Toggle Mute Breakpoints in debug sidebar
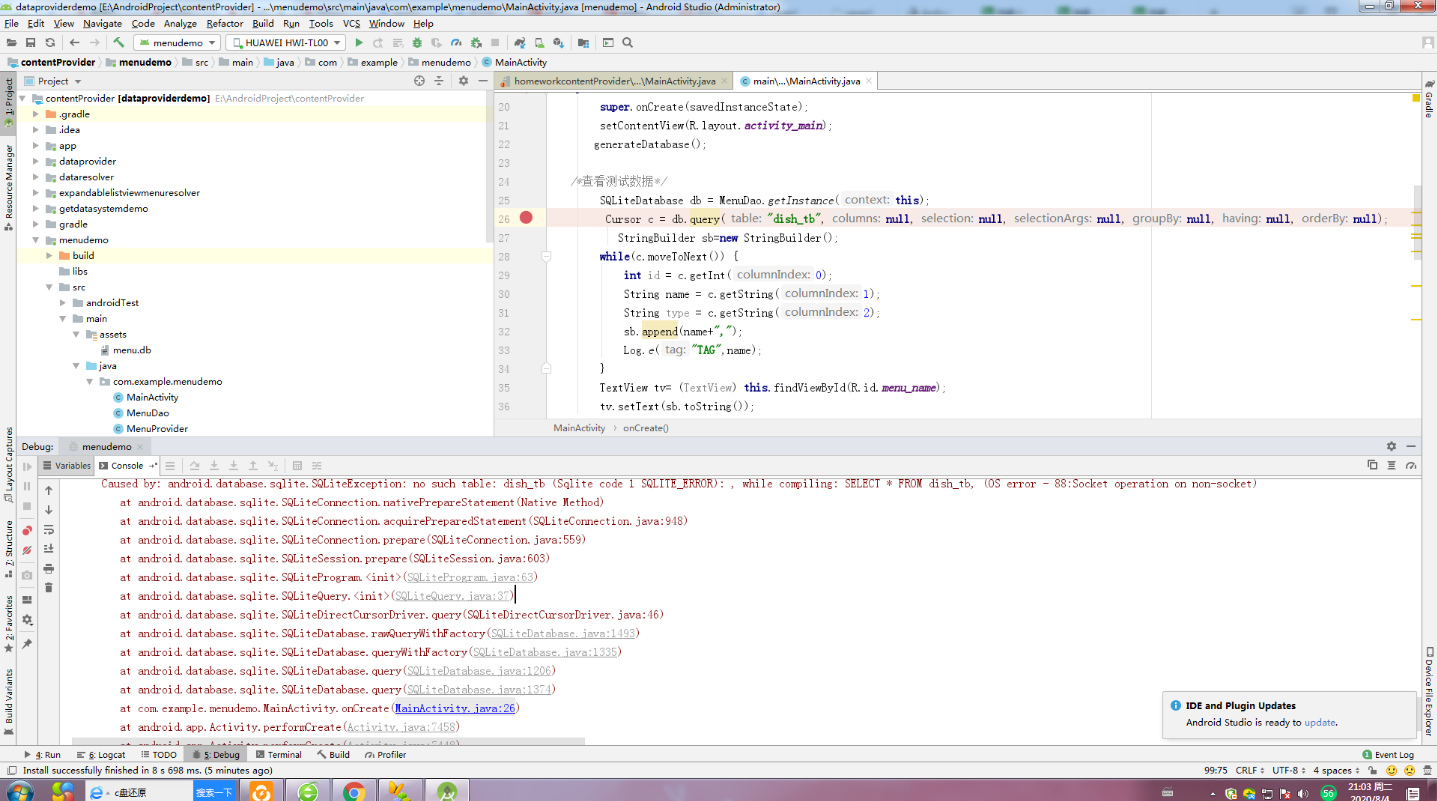 (x=27, y=550)
